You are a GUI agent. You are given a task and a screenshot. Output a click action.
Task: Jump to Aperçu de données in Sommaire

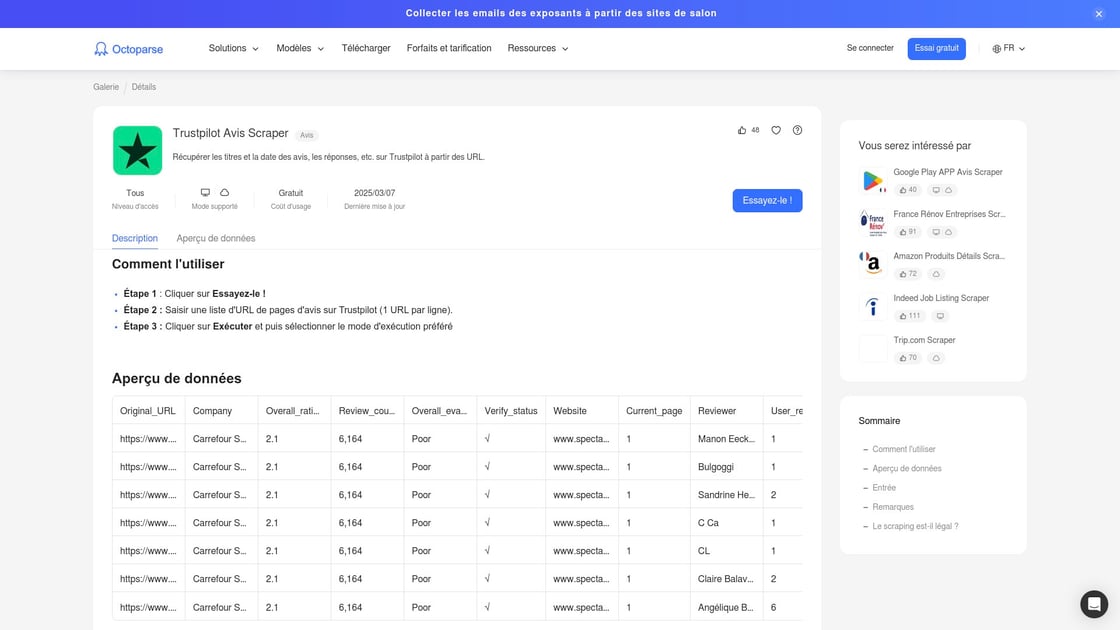906,469
